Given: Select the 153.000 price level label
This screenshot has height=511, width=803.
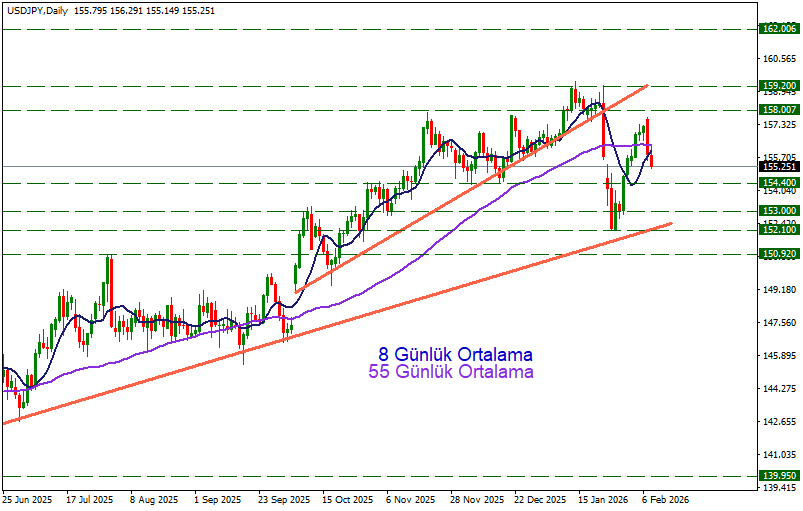Looking at the screenshot, I should [778, 211].
